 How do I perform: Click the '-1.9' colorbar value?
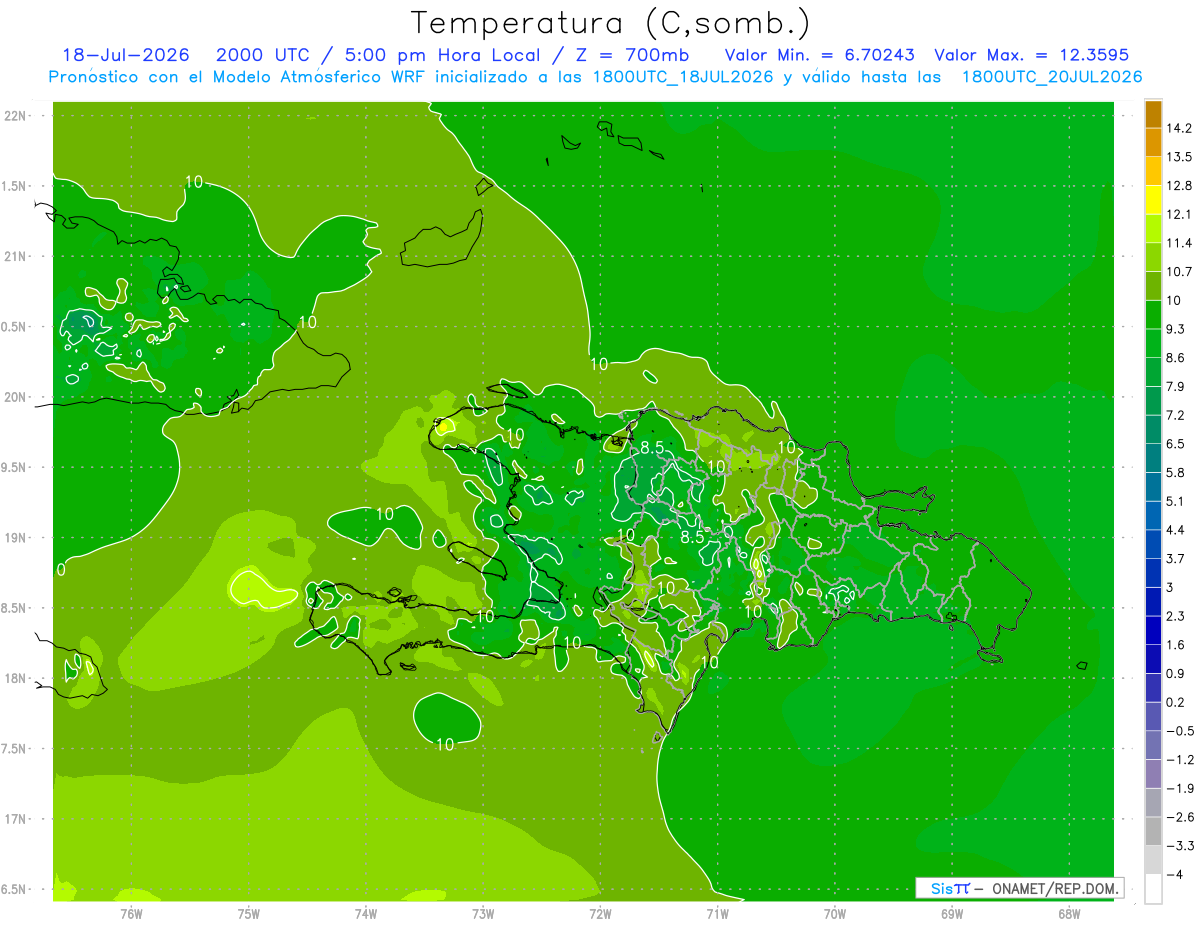point(1179,788)
